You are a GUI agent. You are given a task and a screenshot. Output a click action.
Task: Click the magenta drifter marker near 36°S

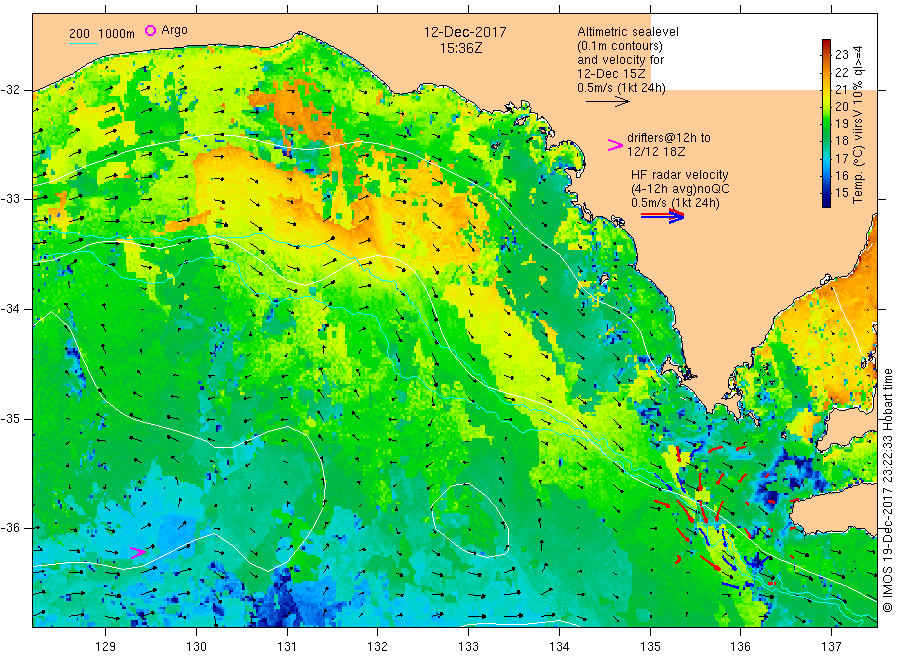[138, 553]
